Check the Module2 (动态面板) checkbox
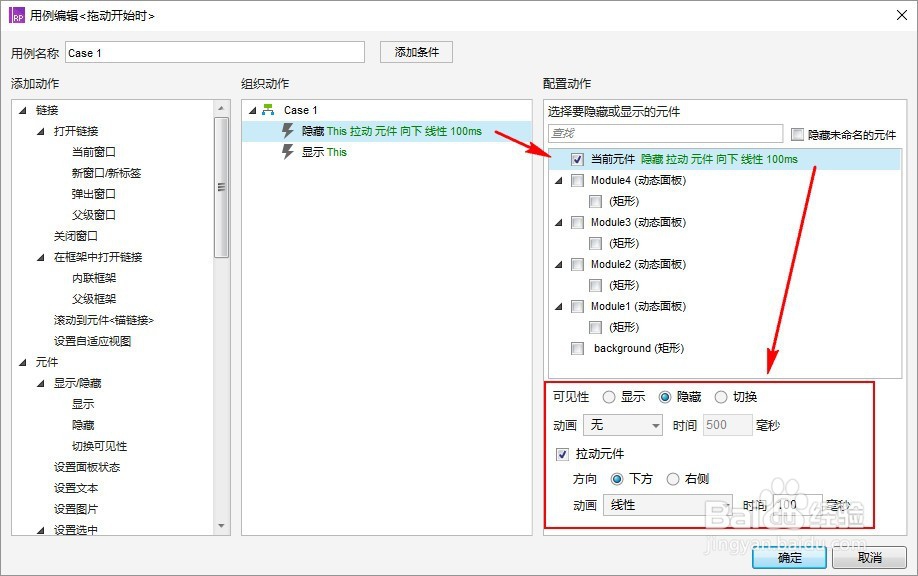 coord(577,265)
